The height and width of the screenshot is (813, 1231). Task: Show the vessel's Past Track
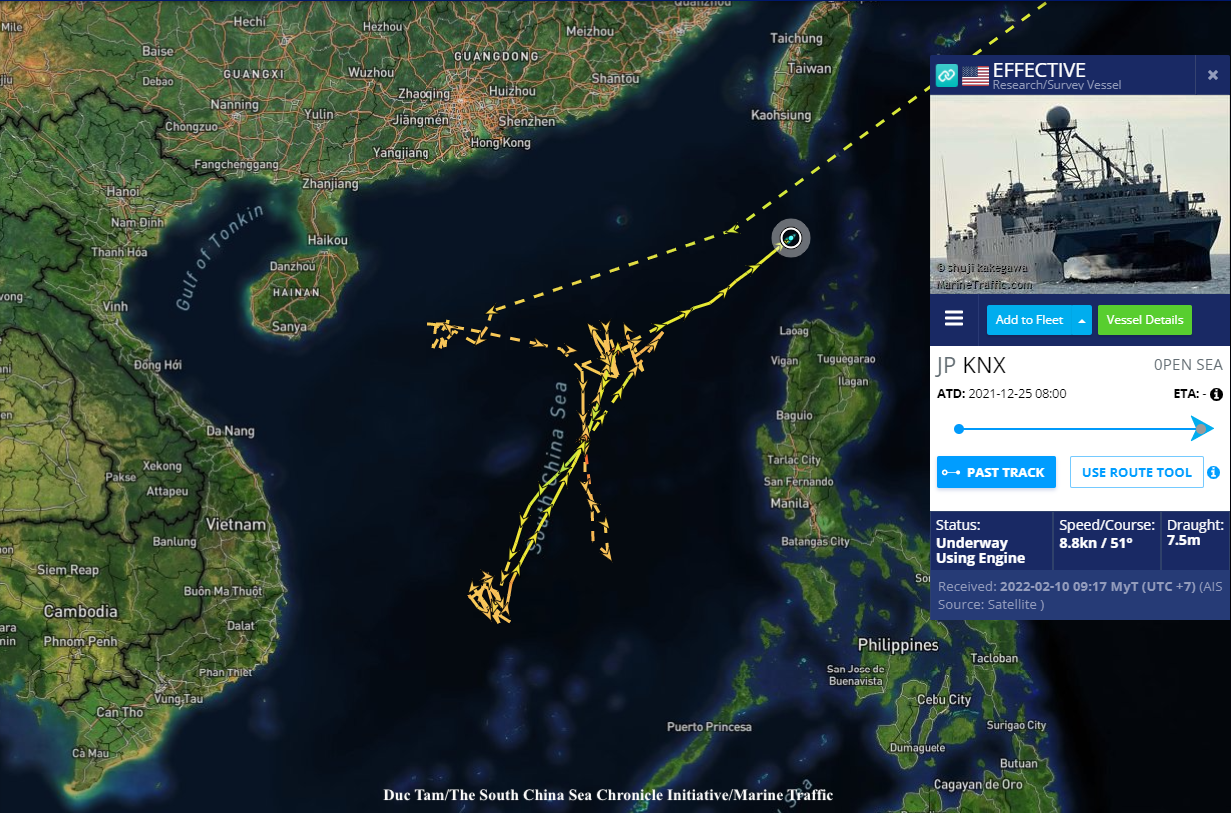(x=996, y=472)
